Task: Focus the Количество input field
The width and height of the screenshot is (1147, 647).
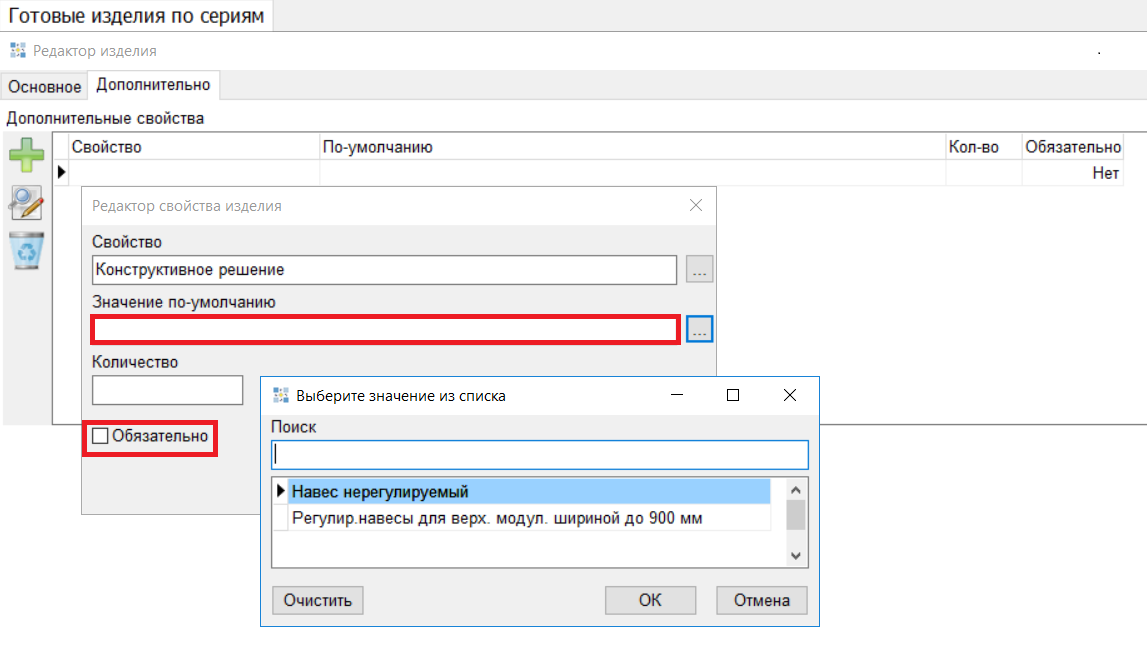Action: pyautogui.click(x=167, y=390)
